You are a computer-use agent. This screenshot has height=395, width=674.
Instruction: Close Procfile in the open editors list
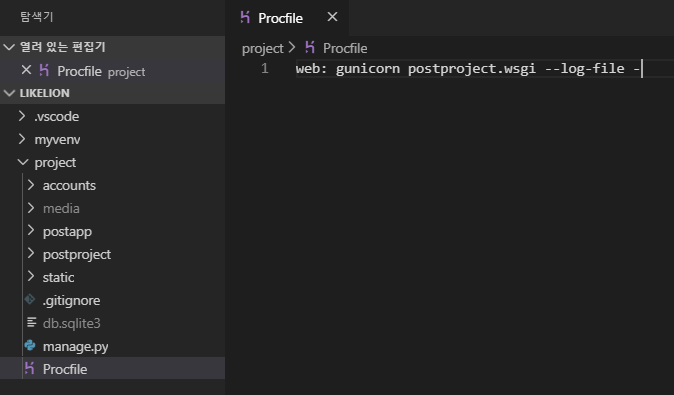click(26, 70)
